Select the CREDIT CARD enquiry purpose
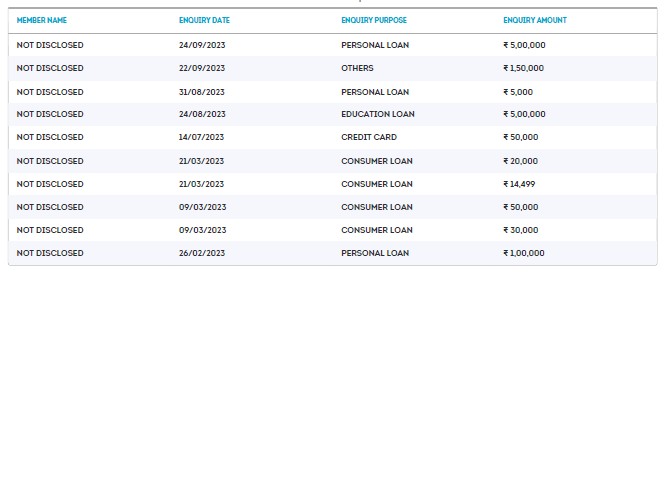The width and height of the screenshot is (668, 492). pos(369,137)
